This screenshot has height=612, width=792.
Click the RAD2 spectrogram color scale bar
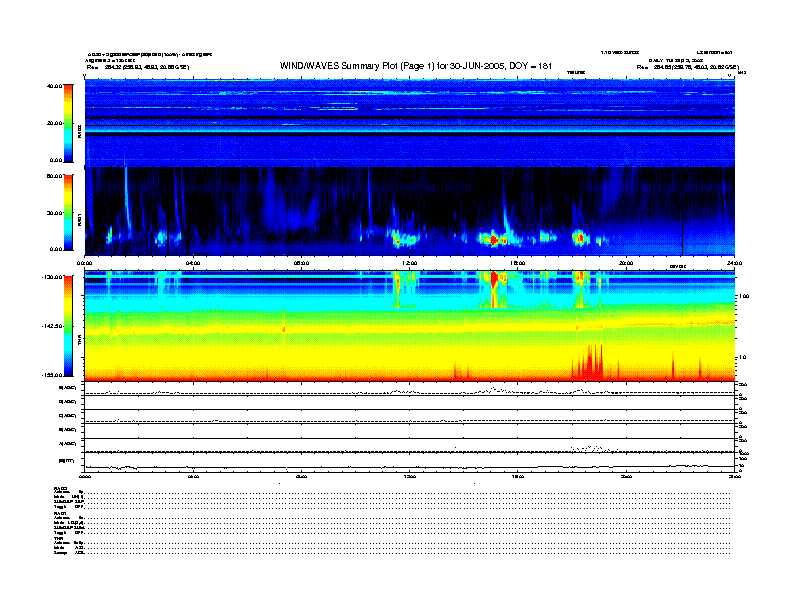point(68,123)
